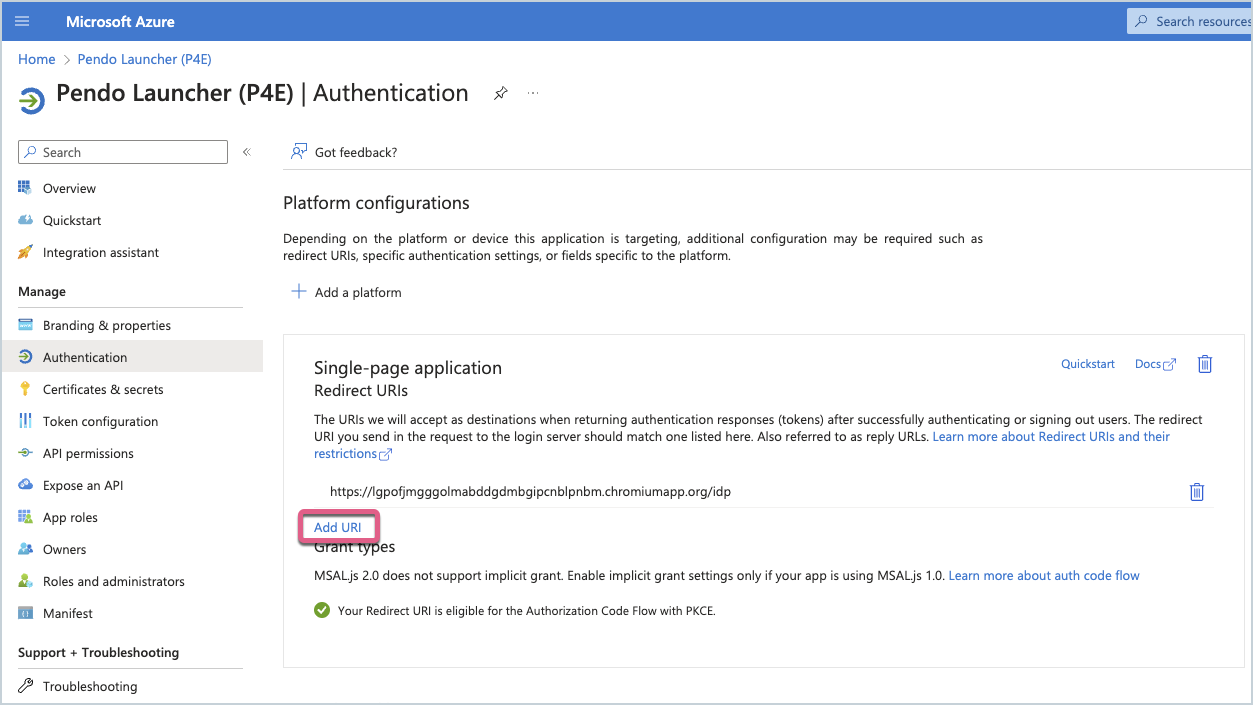The height and width of the screenshot is (705, 1253).
Task: Click the Certificates & secrets key icon
Action: 25,389
